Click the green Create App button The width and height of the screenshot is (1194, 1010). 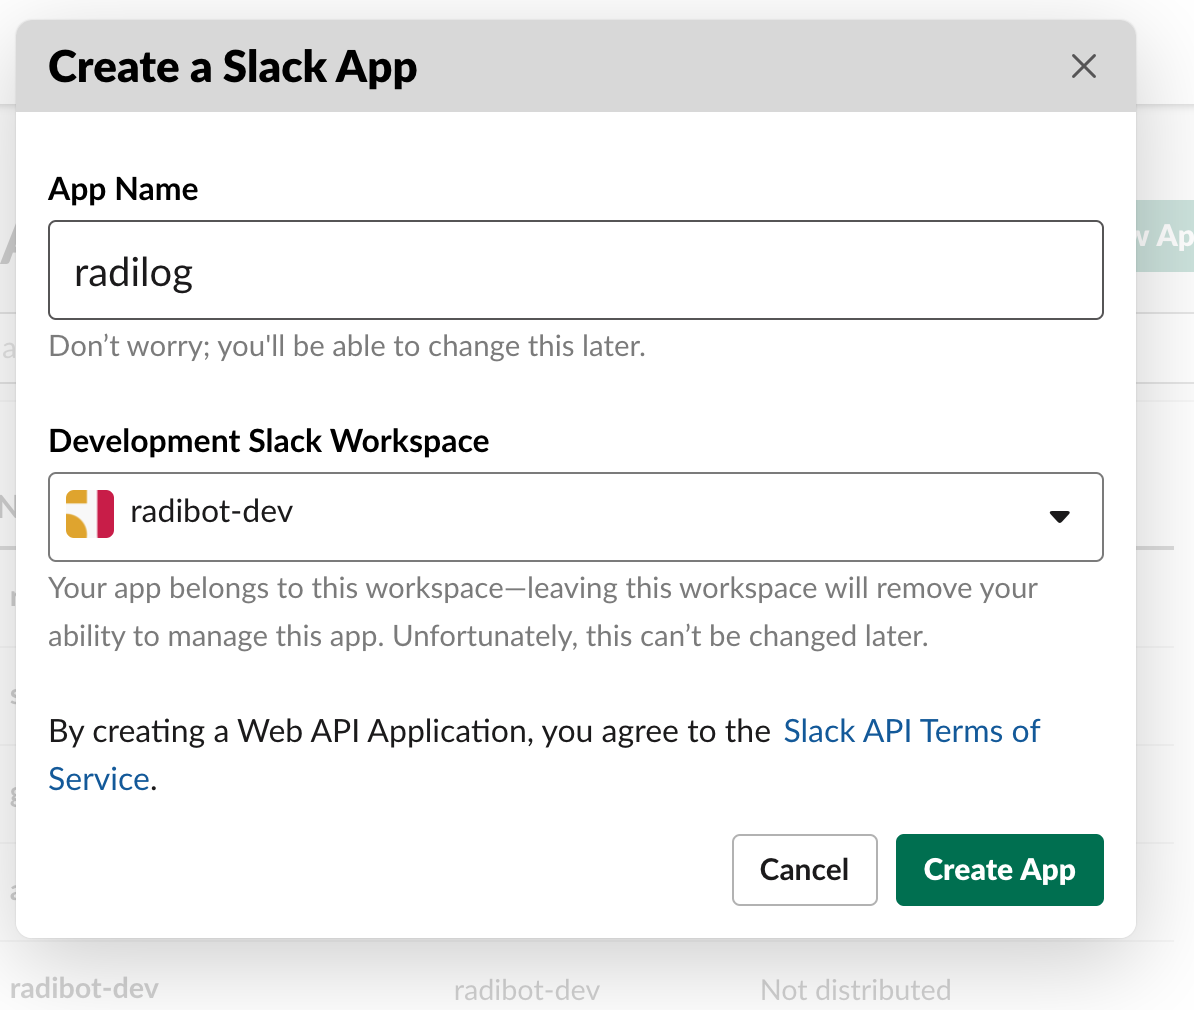click(x=999, y=870)
